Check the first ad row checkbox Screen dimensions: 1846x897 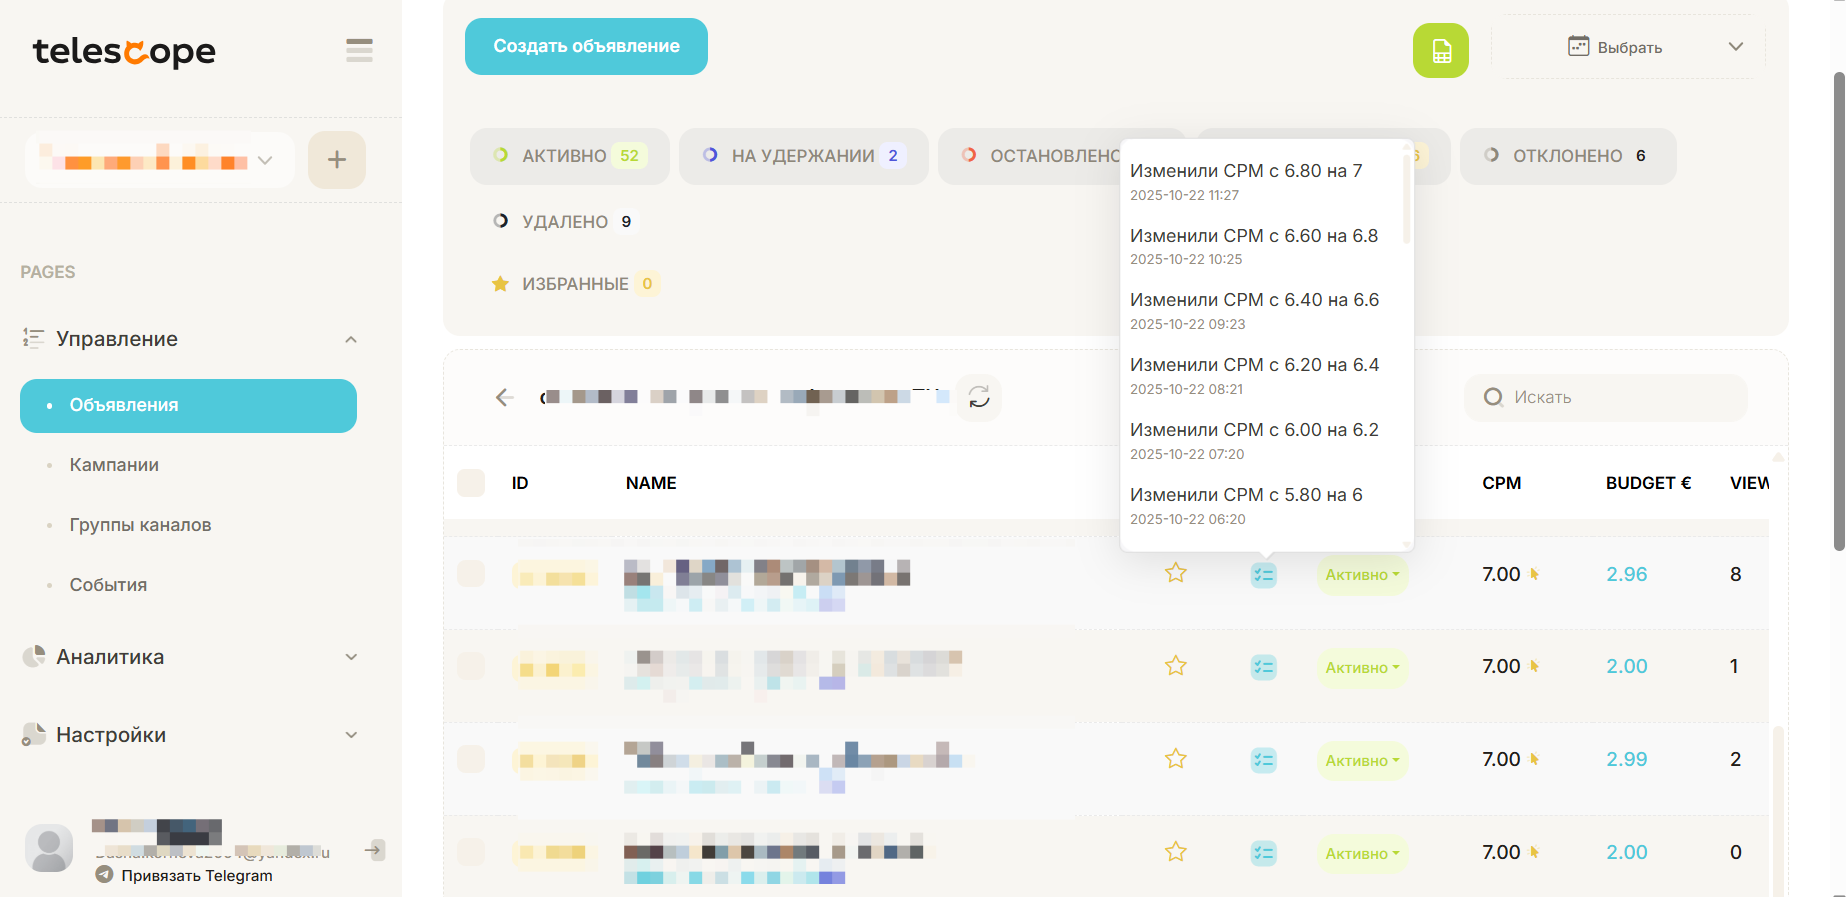[471, 574]
